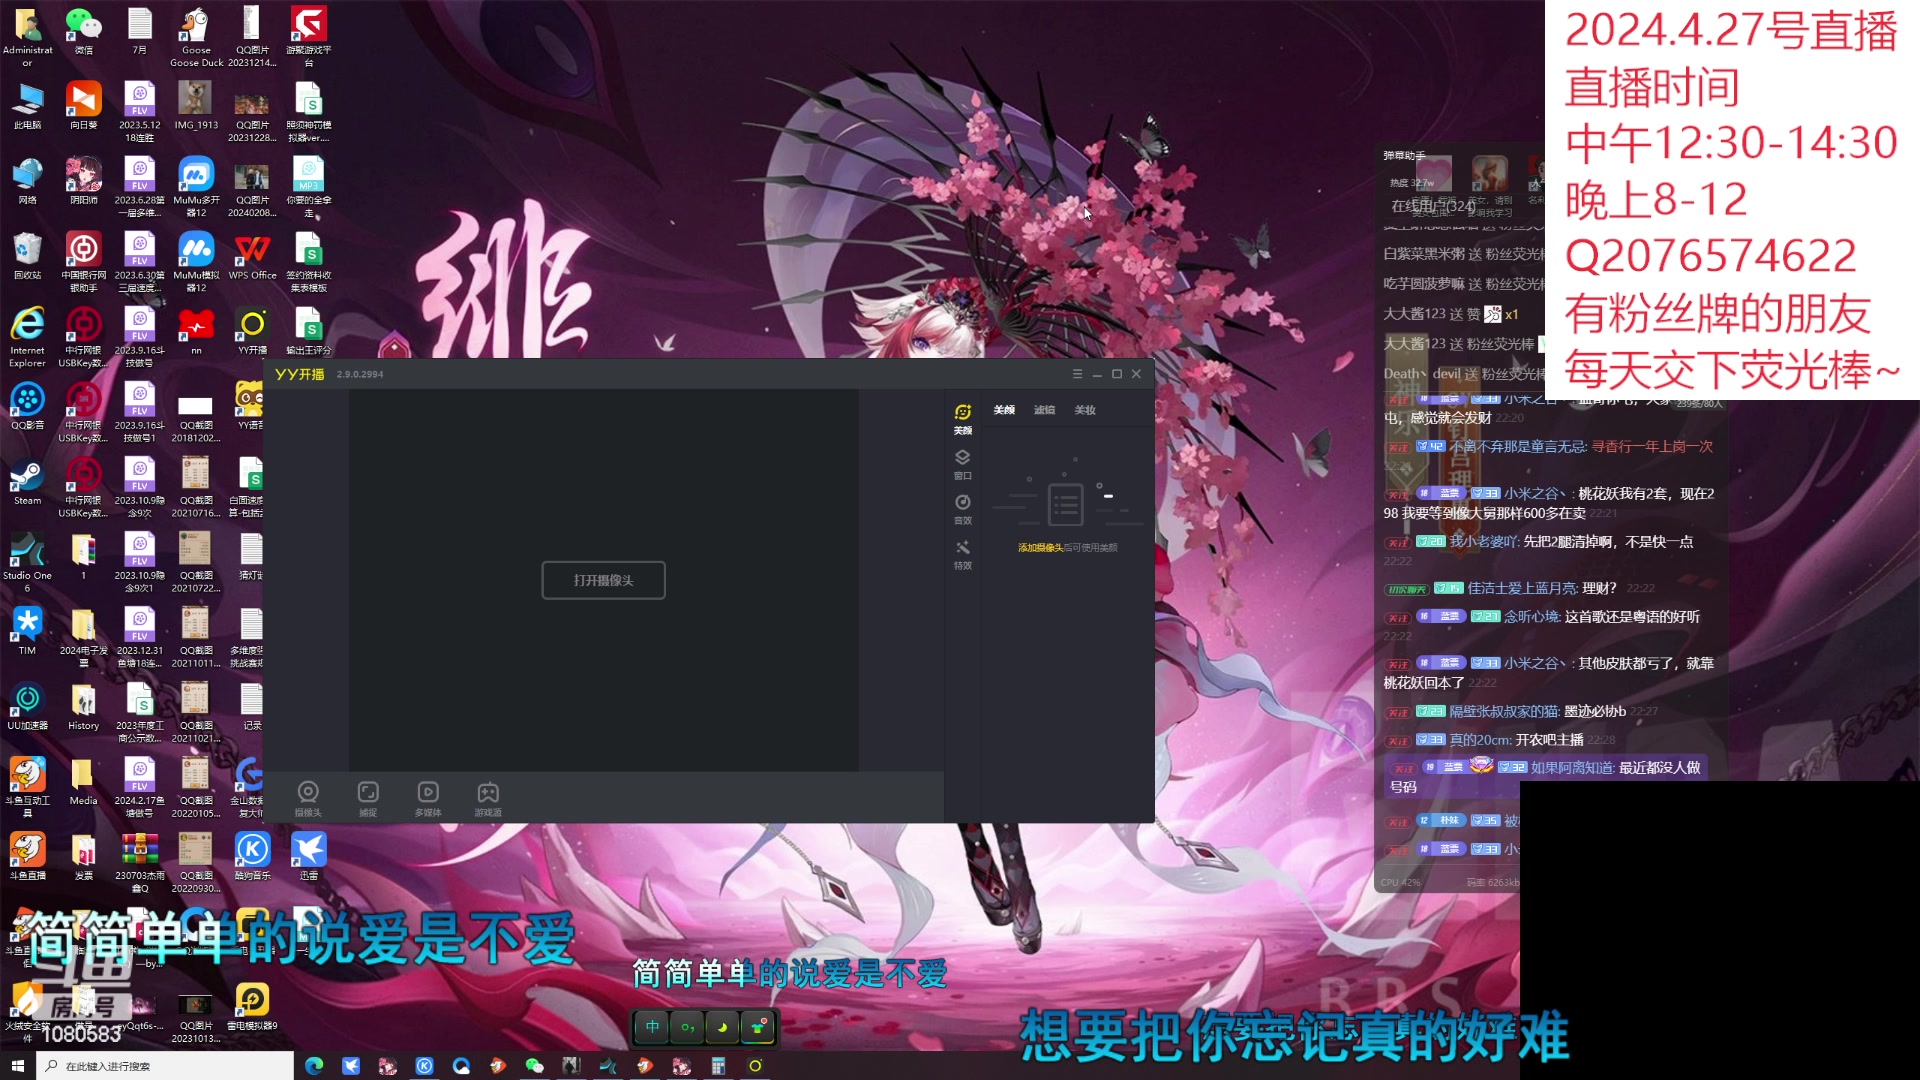Screen dimensions: 1920x1080
Task: Click the 游戏 icon in YY开播 toolbar
Action: point(487,798)
